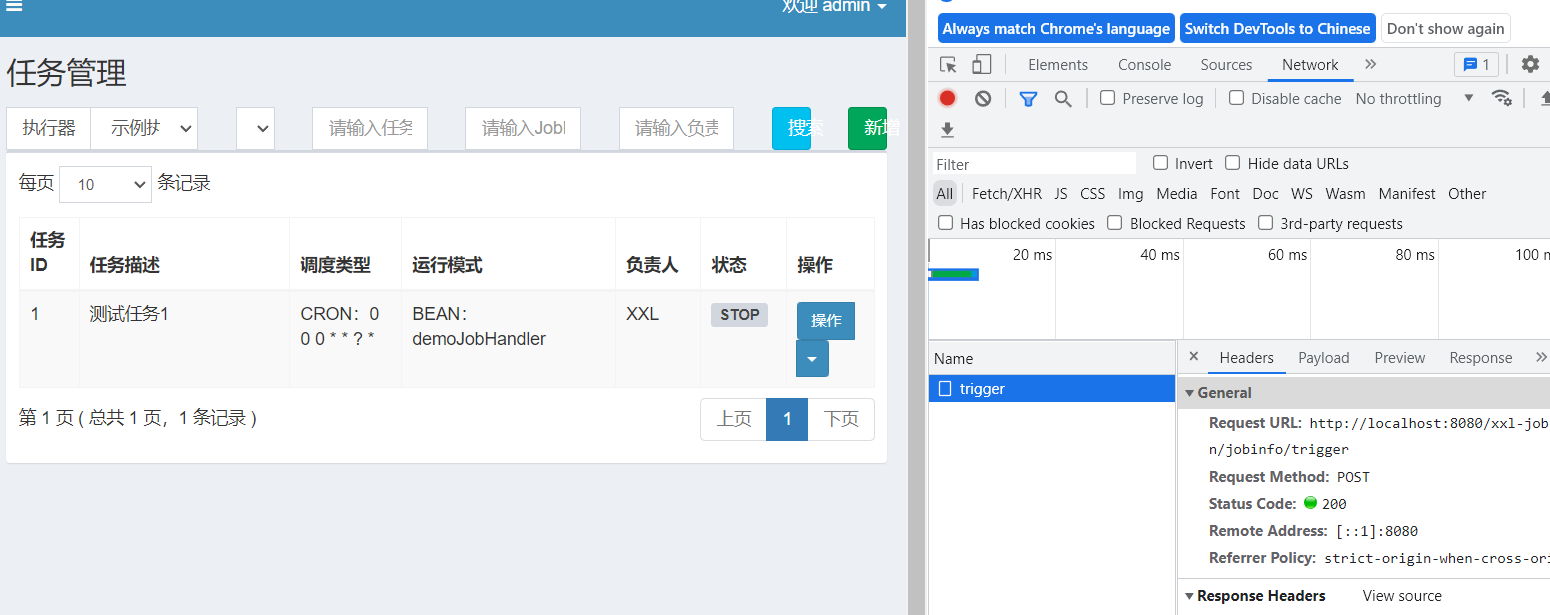Open DevTools settings gear
Image resolution: width=1550 pixels, height=615 pixels.
[x=1530, y=65]
